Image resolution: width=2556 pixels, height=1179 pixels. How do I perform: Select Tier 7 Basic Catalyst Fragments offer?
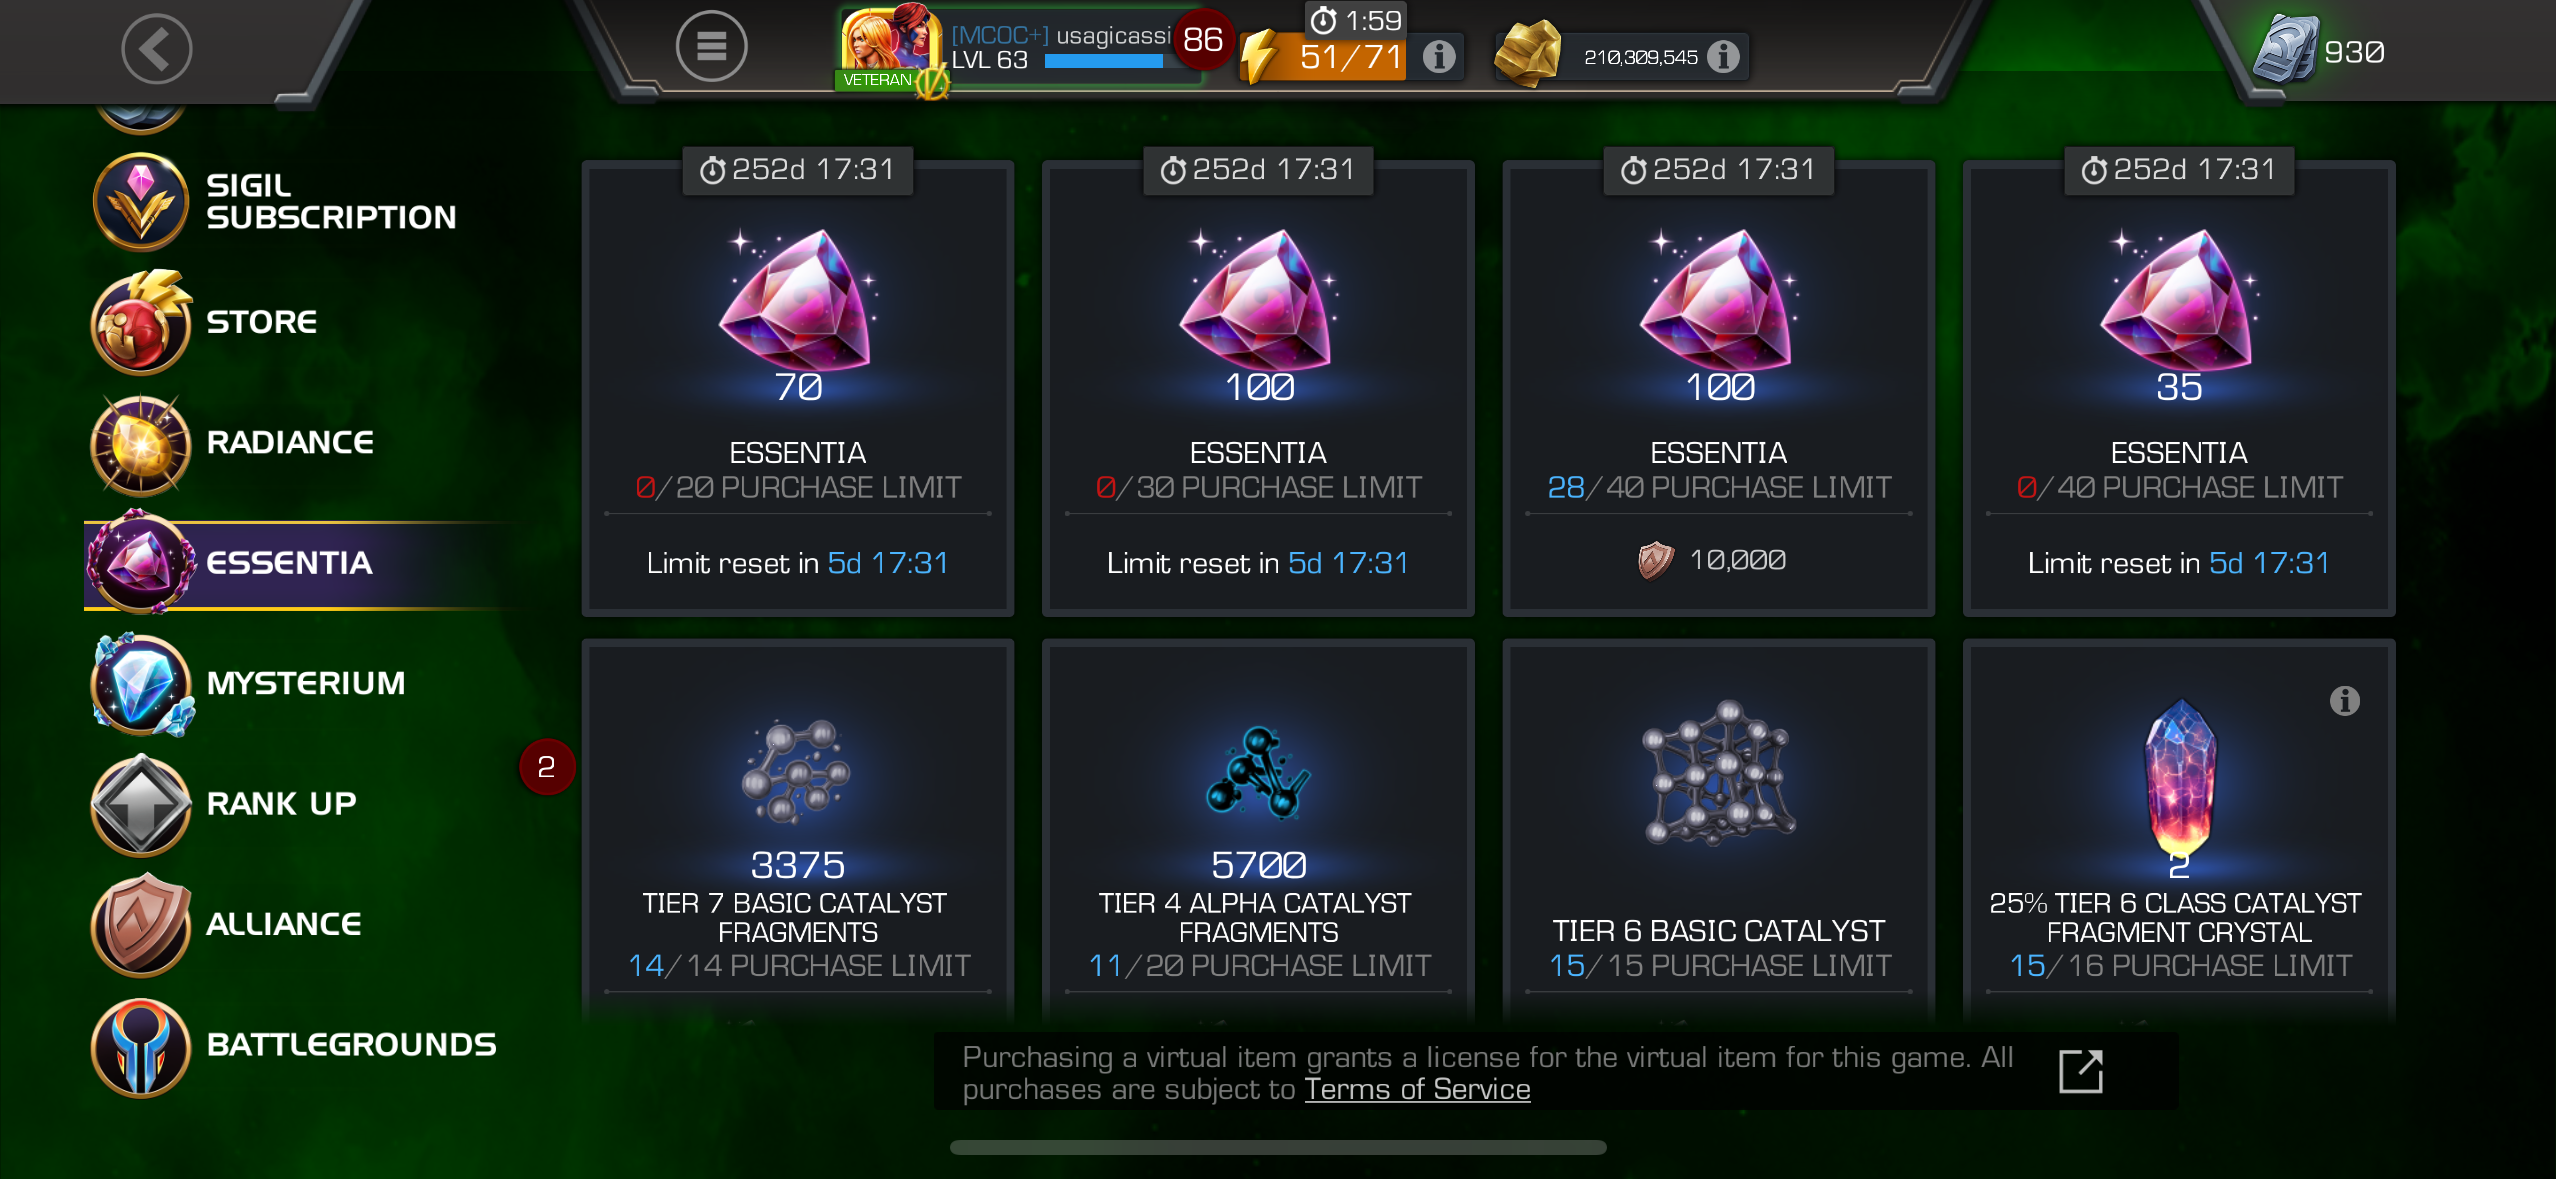[798, 830]
